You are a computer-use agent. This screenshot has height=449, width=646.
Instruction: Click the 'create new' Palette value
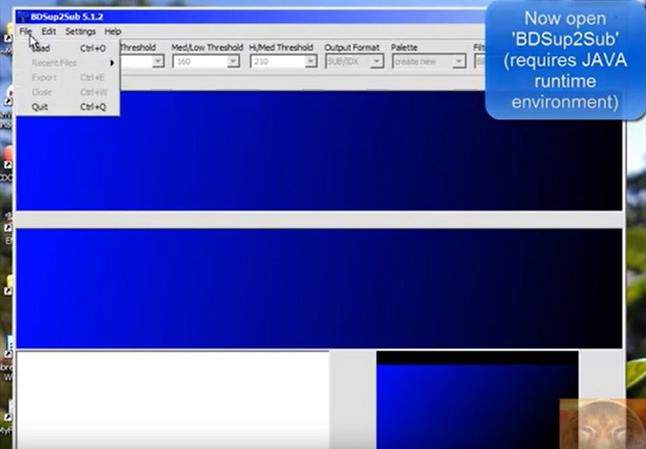pos(415,61)
